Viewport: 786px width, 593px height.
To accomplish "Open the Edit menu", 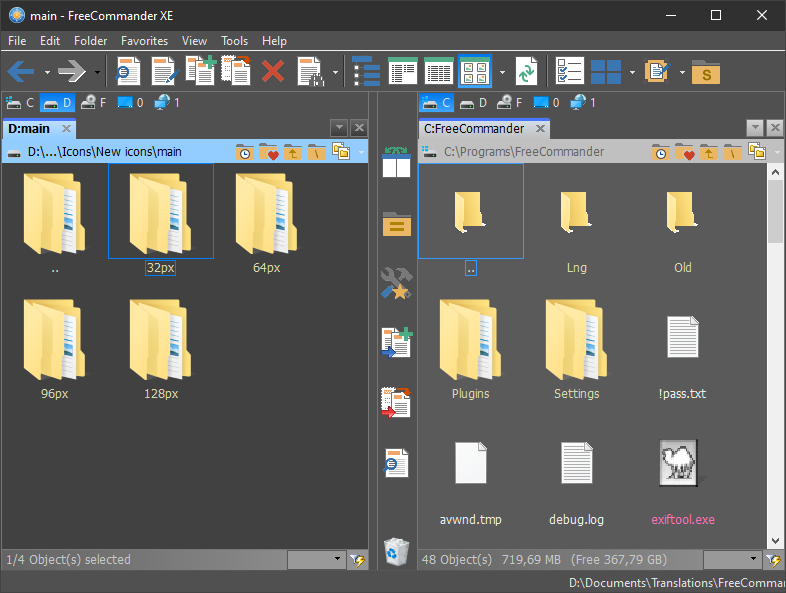I will point(50,41).
